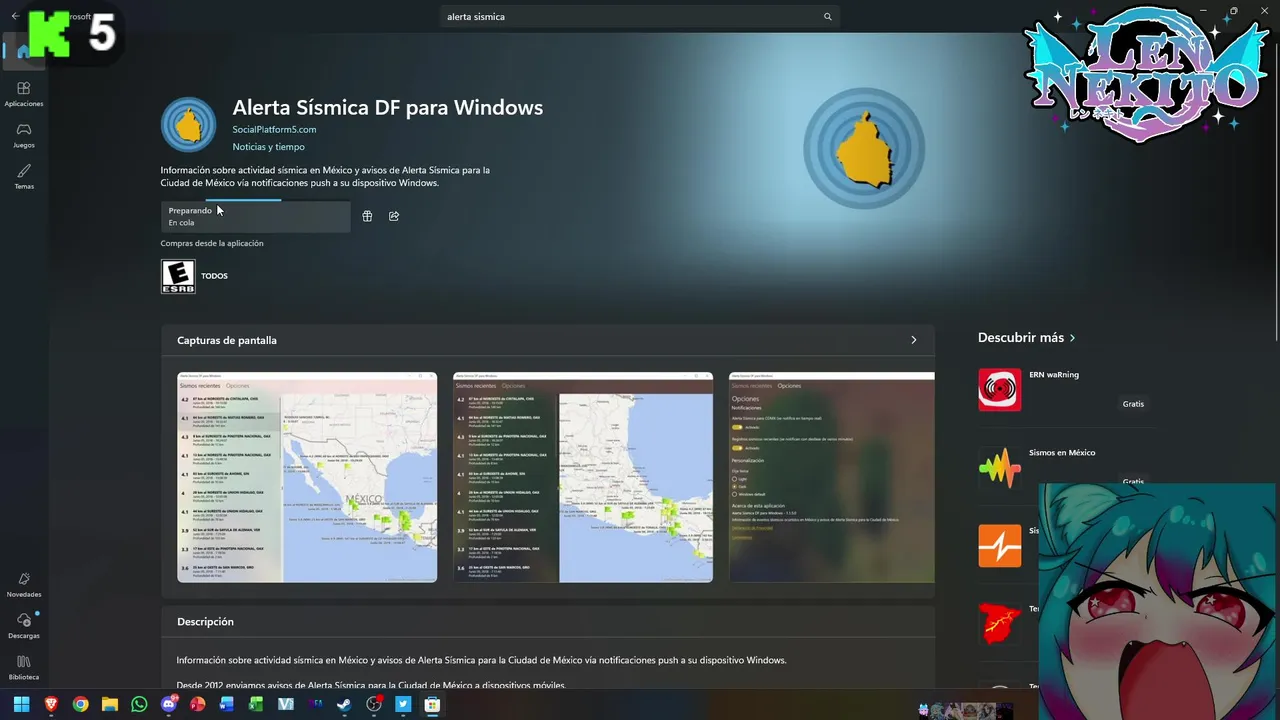Open the Noticias y tiempo category link
The width and height of the screenshot is (1280, 720).
[x=268, y=147]
